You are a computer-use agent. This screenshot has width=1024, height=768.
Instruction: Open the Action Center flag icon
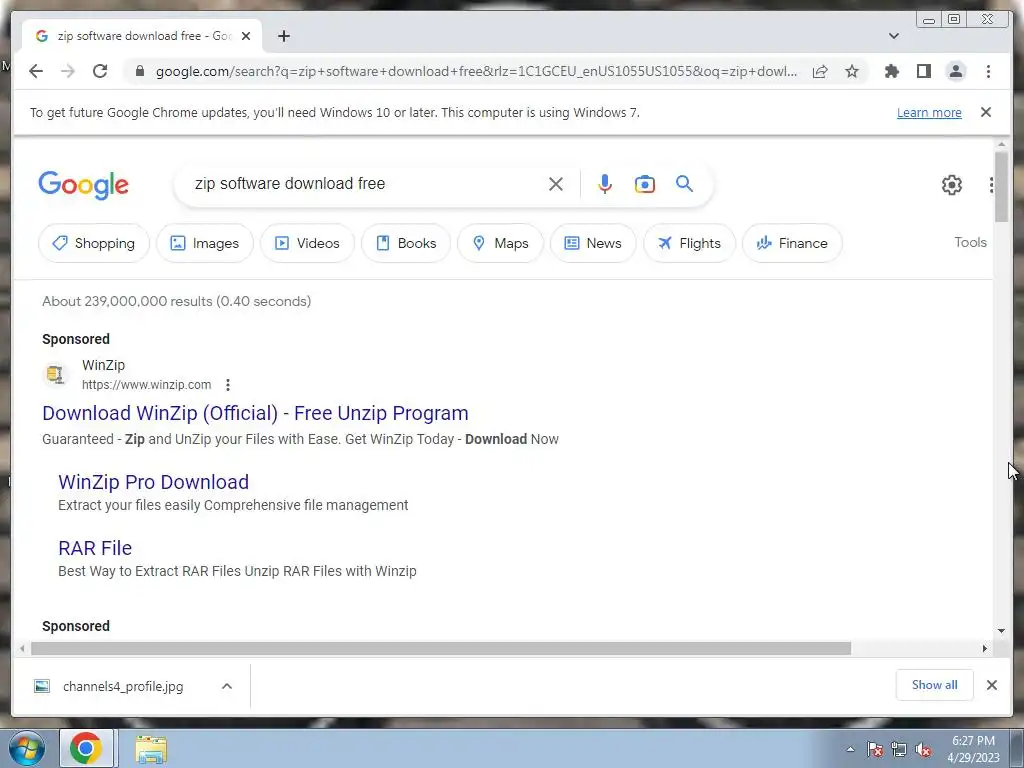pos(875,750)
